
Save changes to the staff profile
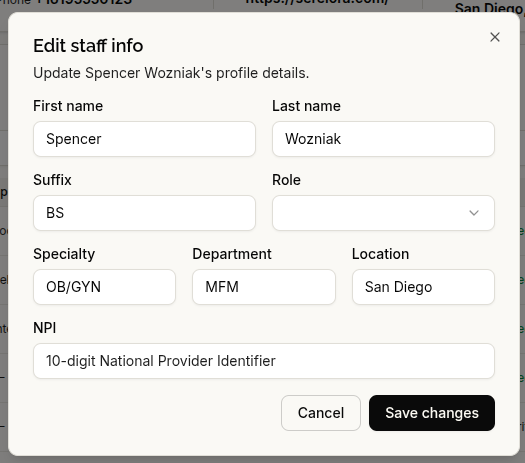[x=432, y=413]
